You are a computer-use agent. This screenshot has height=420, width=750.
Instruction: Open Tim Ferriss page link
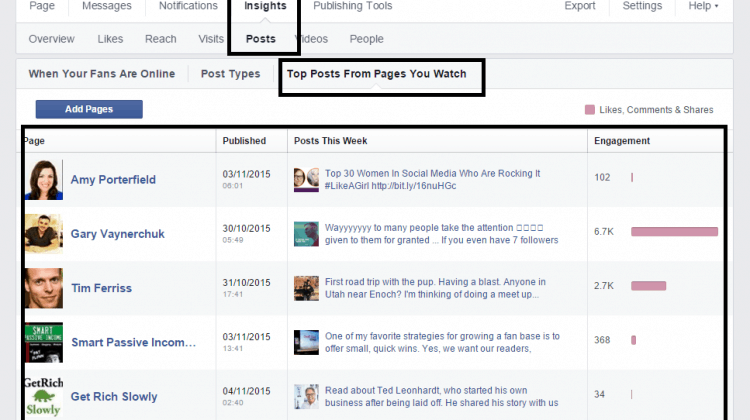(101, 288)
